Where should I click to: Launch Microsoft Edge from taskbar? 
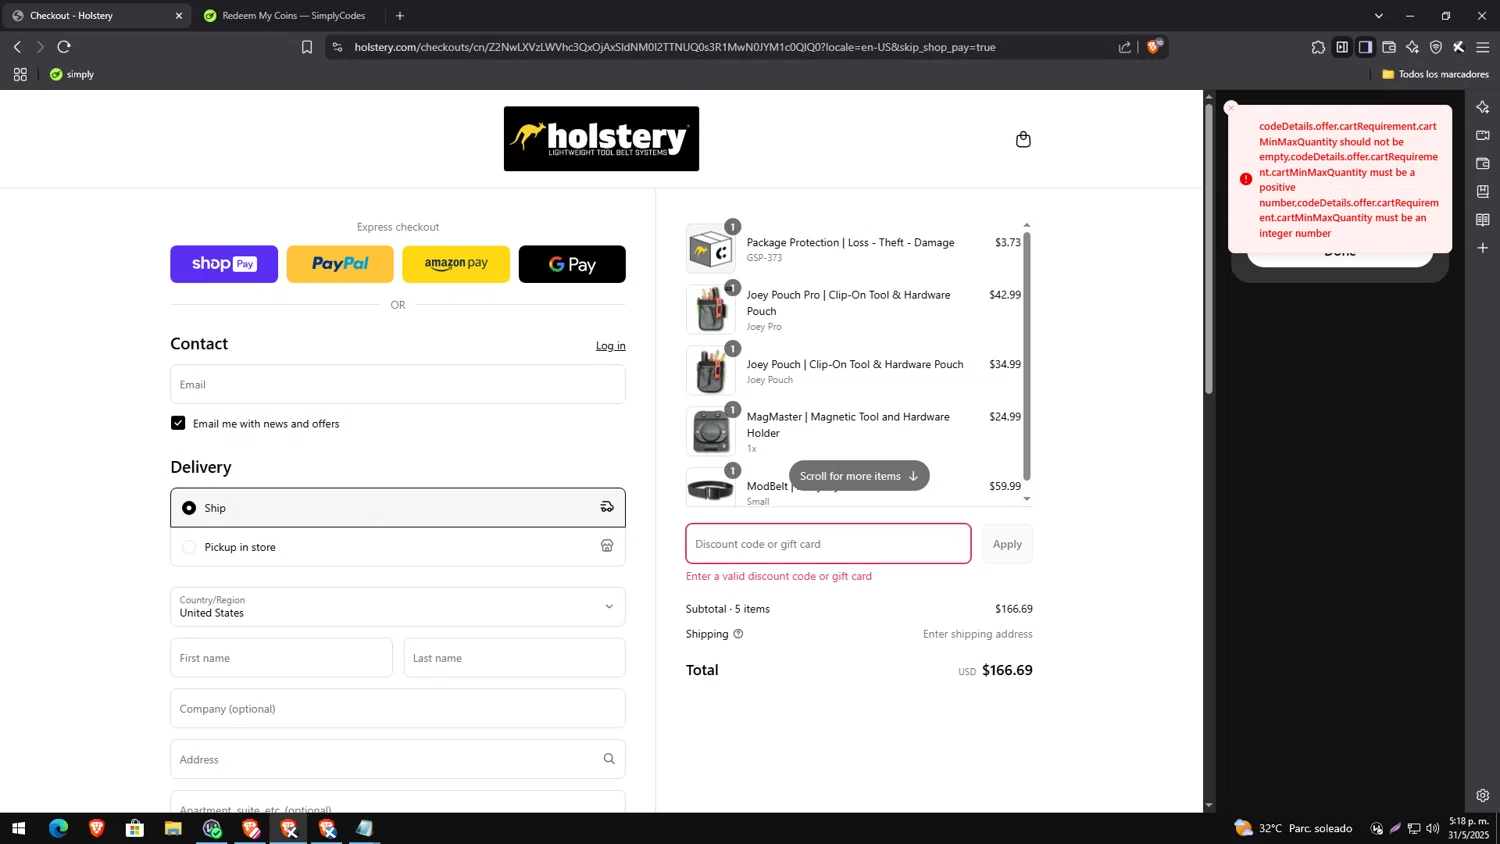point(58,828)
